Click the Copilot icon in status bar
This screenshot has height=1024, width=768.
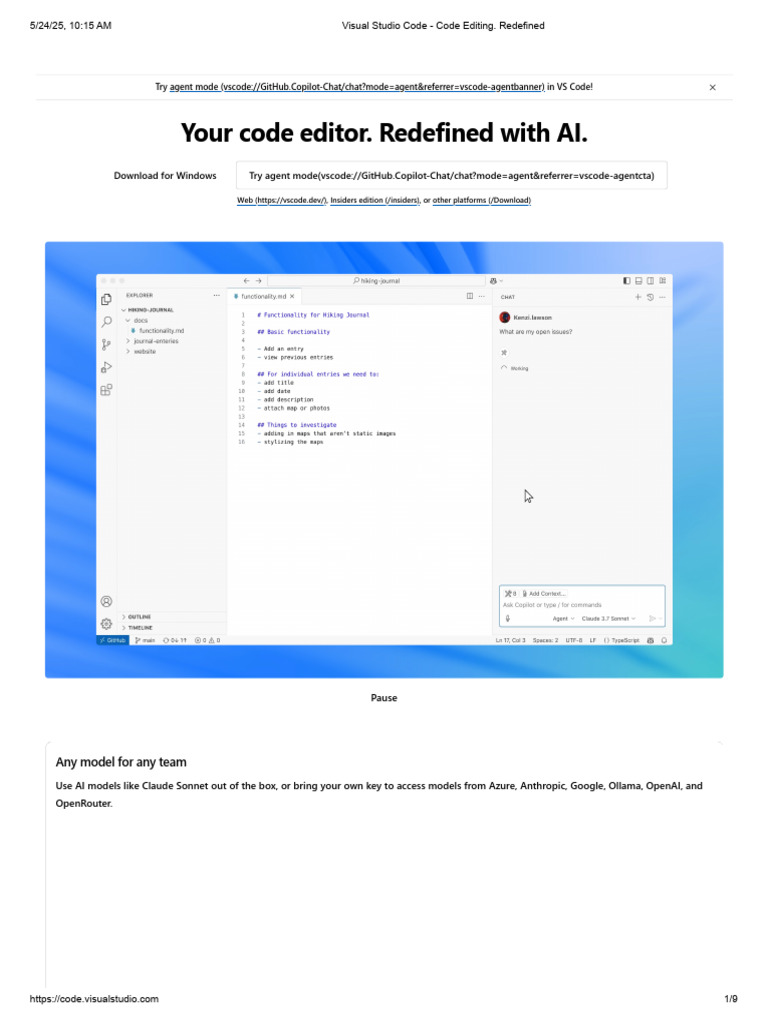pos(650,641)
